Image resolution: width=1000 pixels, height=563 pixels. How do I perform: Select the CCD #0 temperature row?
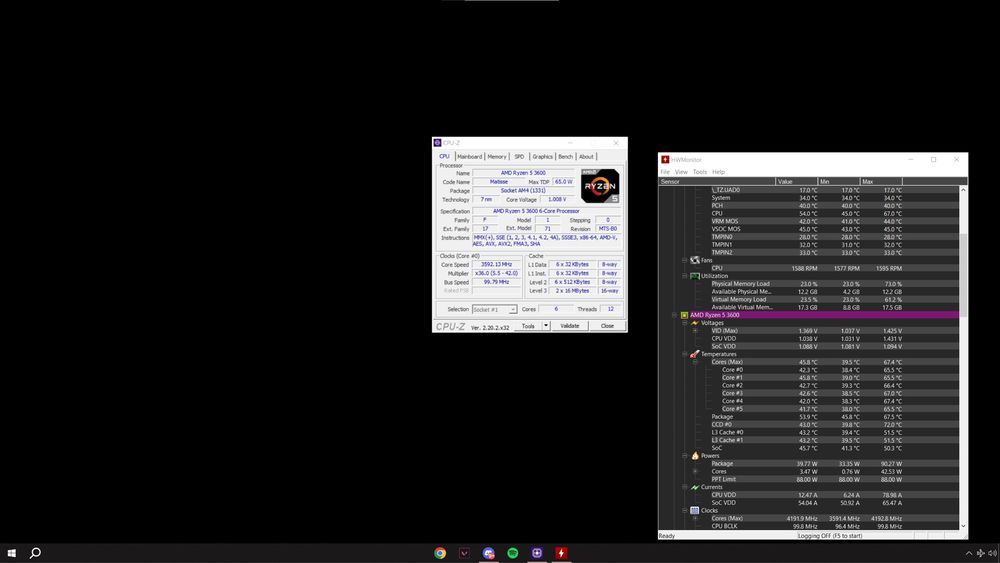click(809, 425)
